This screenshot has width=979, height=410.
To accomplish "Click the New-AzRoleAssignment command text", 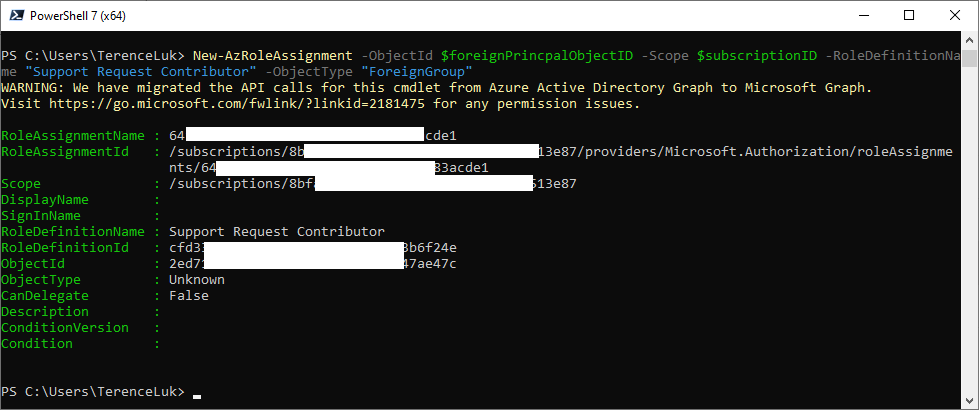I will 273,56.
